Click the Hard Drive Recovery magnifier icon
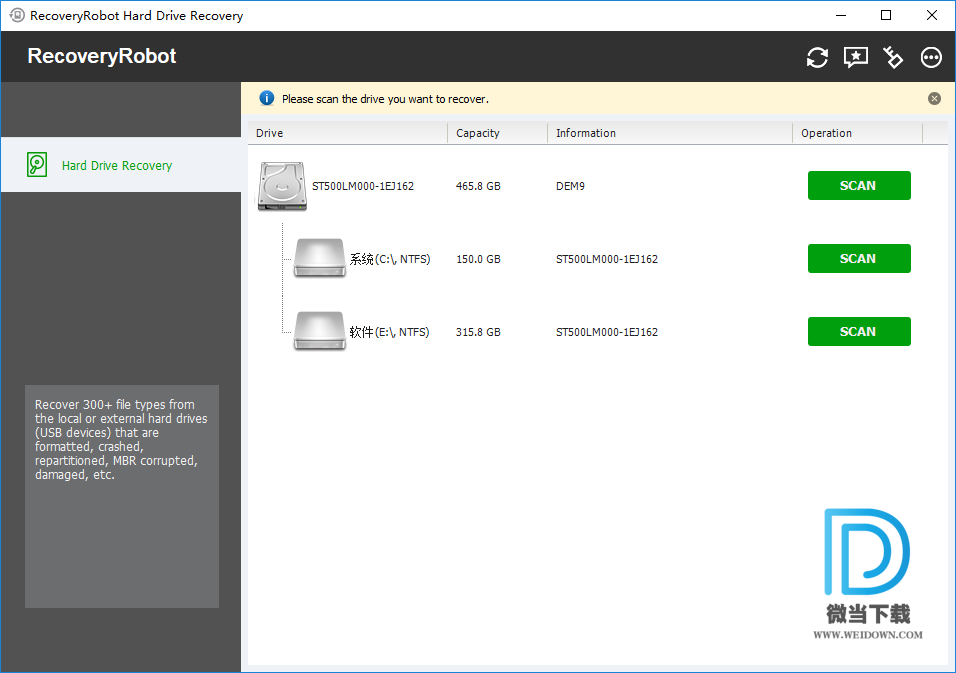The height and width of the screenshot is (673, 956). 37,165
